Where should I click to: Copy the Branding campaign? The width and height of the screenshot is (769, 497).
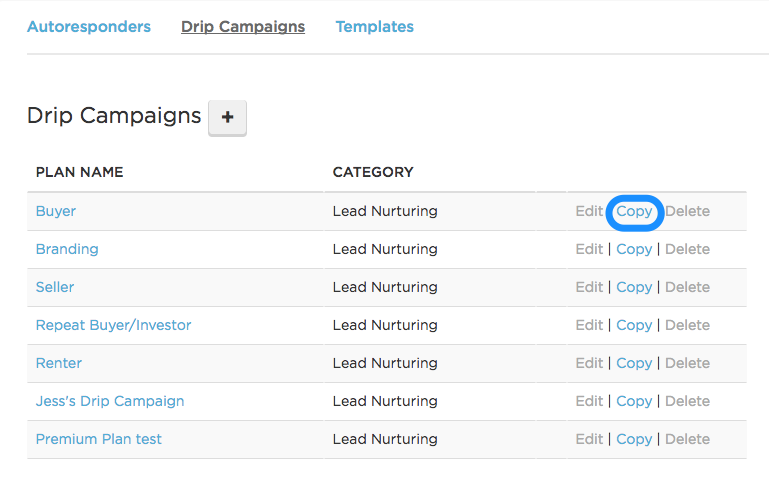tap(634, 249)
